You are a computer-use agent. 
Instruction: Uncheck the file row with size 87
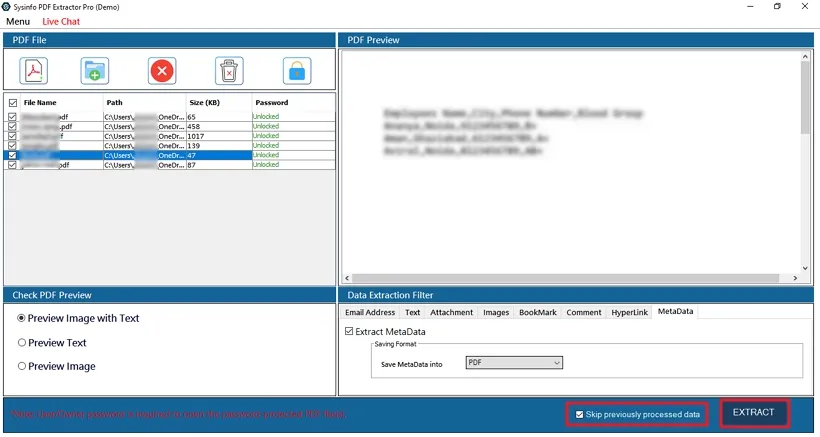point(13,165)
